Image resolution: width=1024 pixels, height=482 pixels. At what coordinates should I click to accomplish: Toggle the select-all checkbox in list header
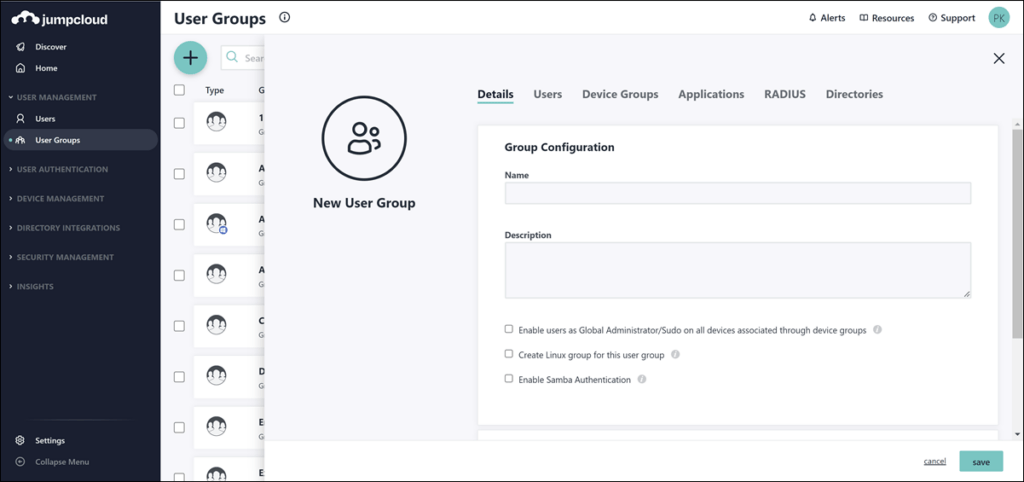pos(179,90)
